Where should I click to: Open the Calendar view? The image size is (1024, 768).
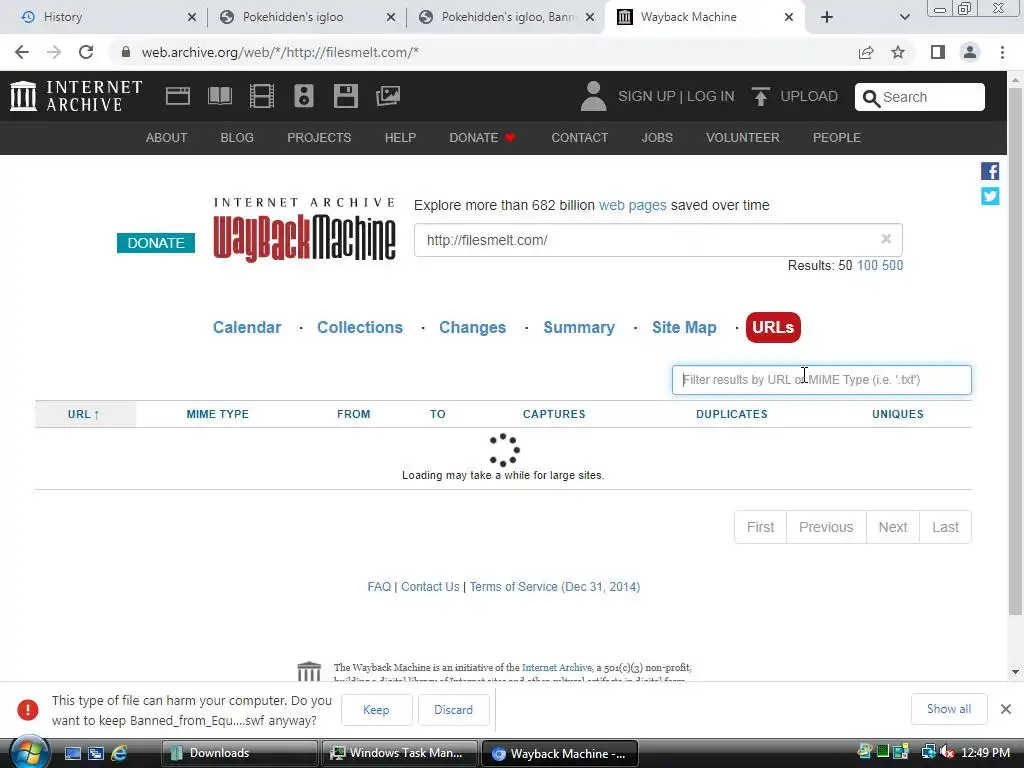click(x=247, y=327)
